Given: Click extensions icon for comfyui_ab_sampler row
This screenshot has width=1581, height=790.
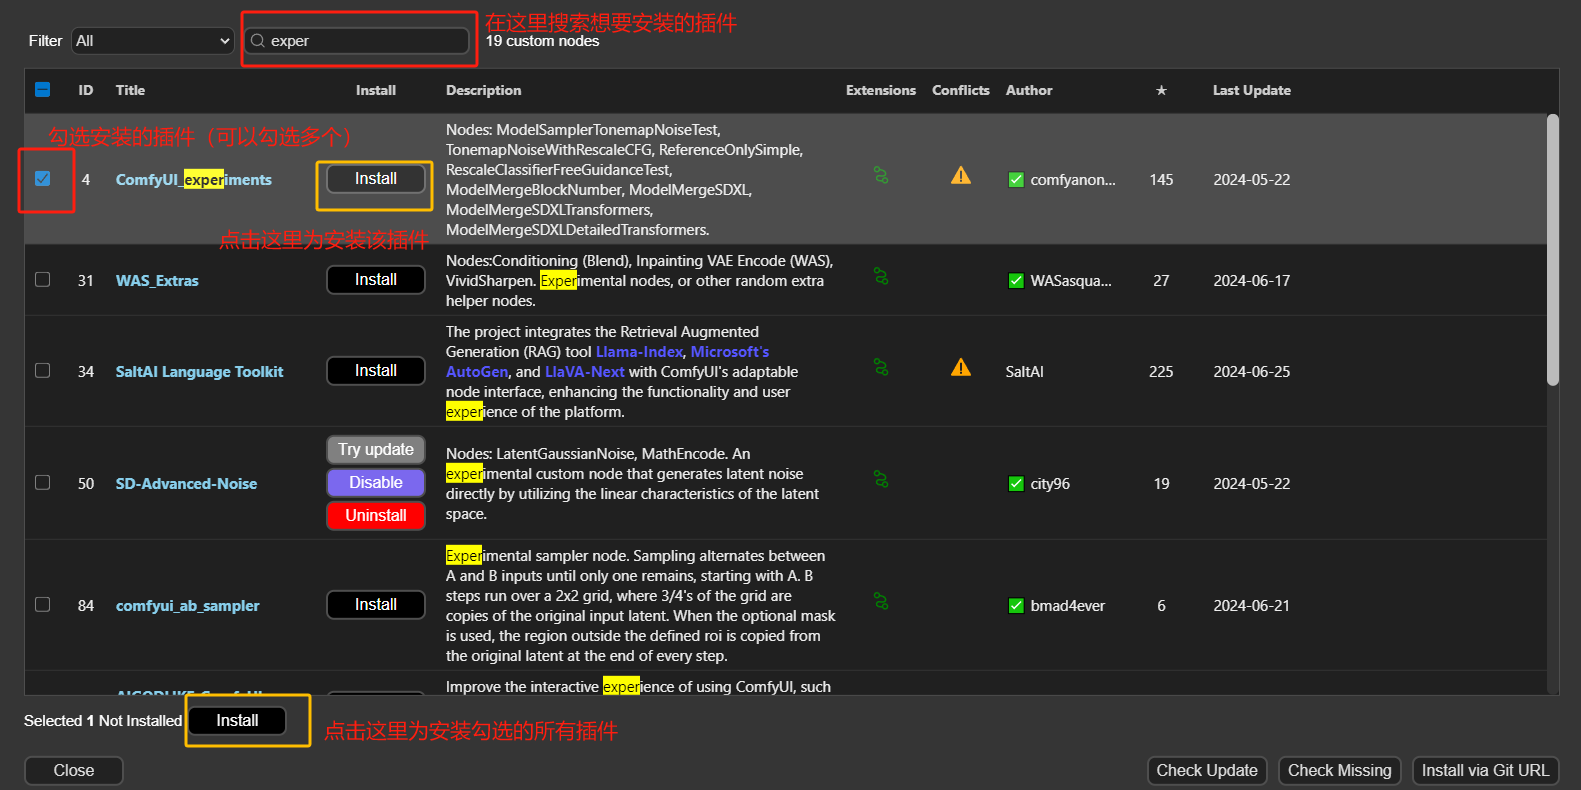Looking at the screenshot, I should [x=881, y=602].
